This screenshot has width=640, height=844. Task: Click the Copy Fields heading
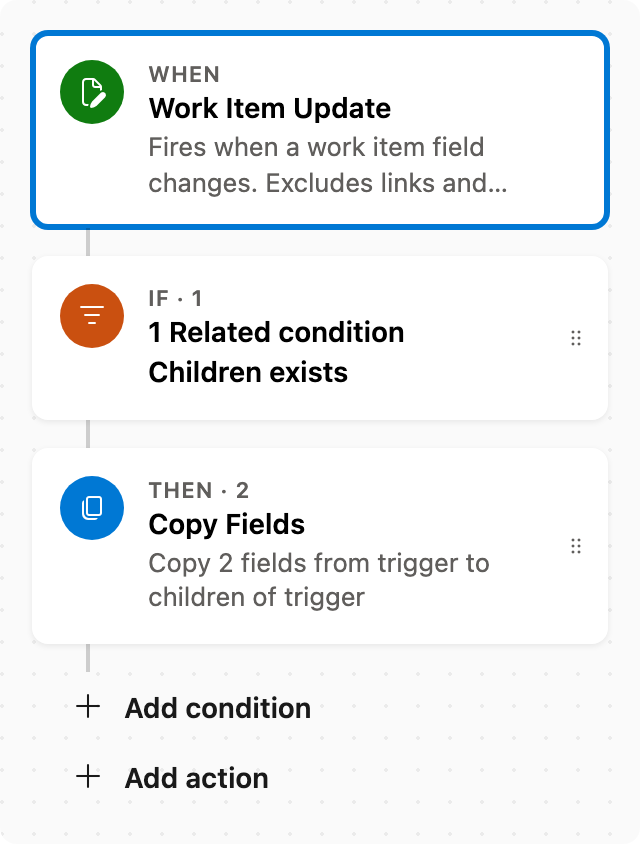227,525
